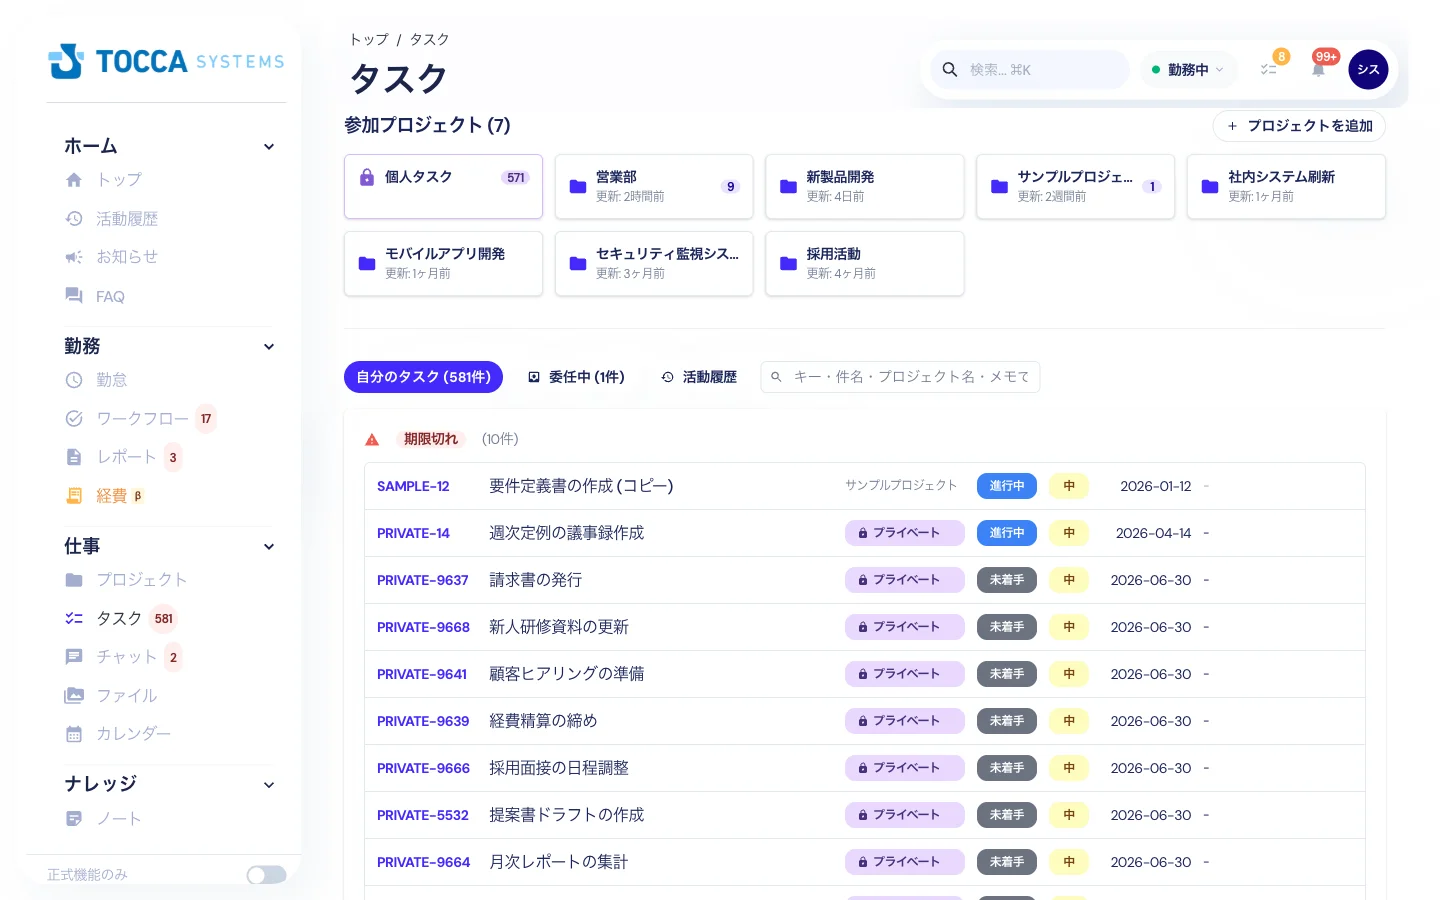Viewport: 1440px width, 900px height.
Task: Open the FAQ chat icon
Action: pos(74,296)
